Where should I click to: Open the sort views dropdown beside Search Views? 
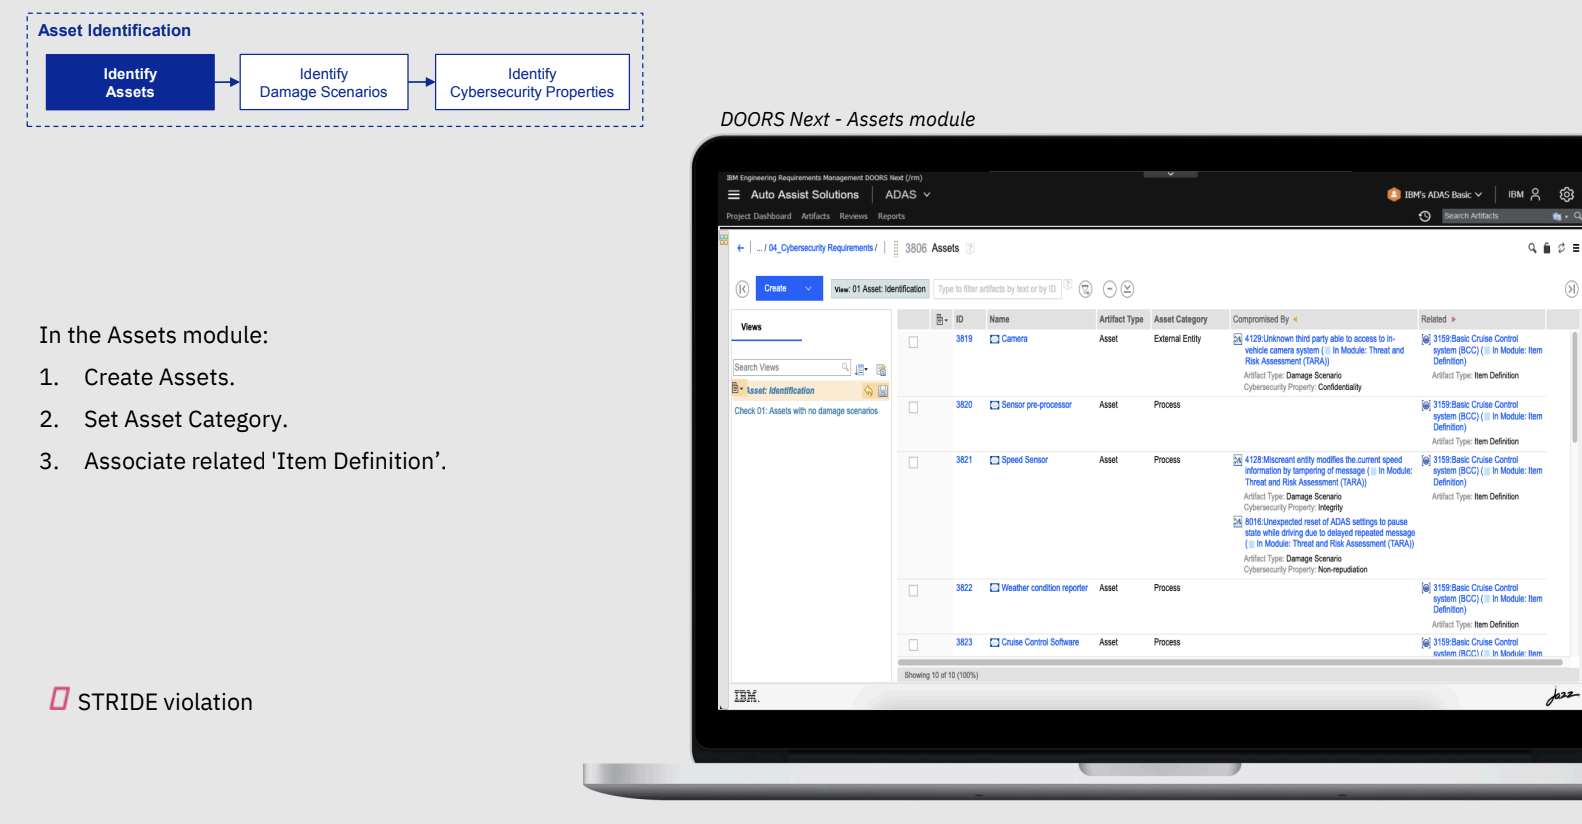point(861,369)
